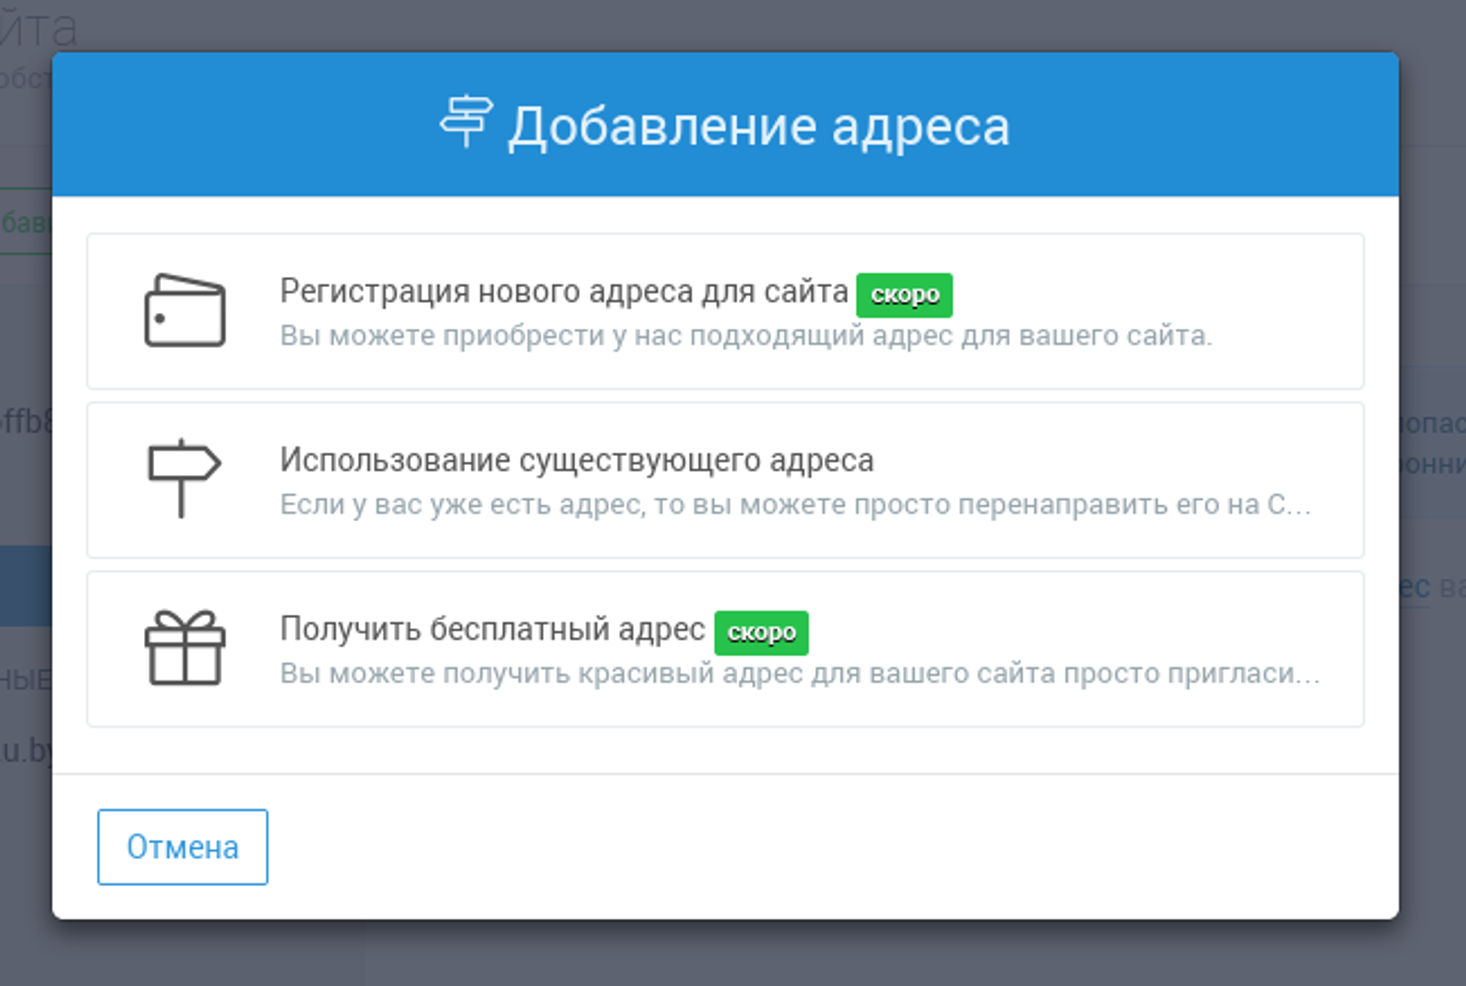Click text 'Если у вас уже есть адрес'

461,505
